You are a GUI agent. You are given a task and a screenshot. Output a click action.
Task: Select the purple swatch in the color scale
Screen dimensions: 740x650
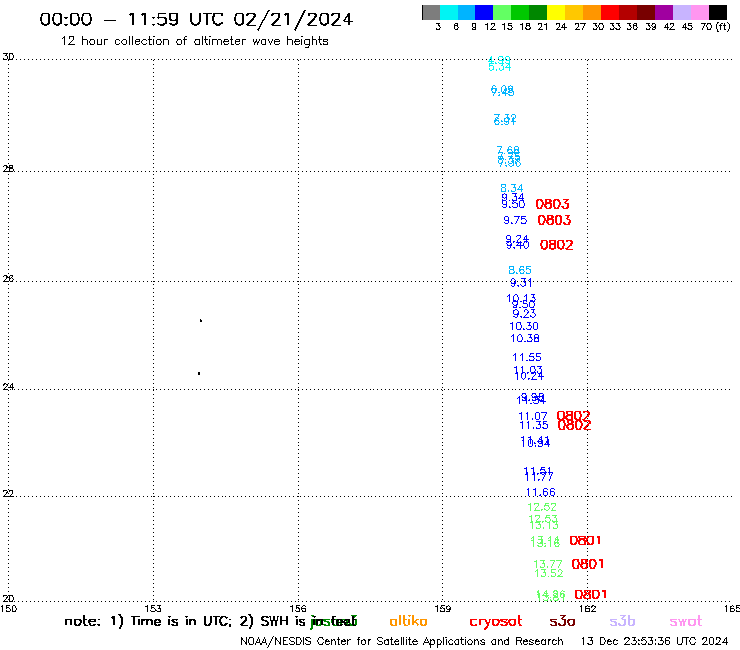(663, 12)
